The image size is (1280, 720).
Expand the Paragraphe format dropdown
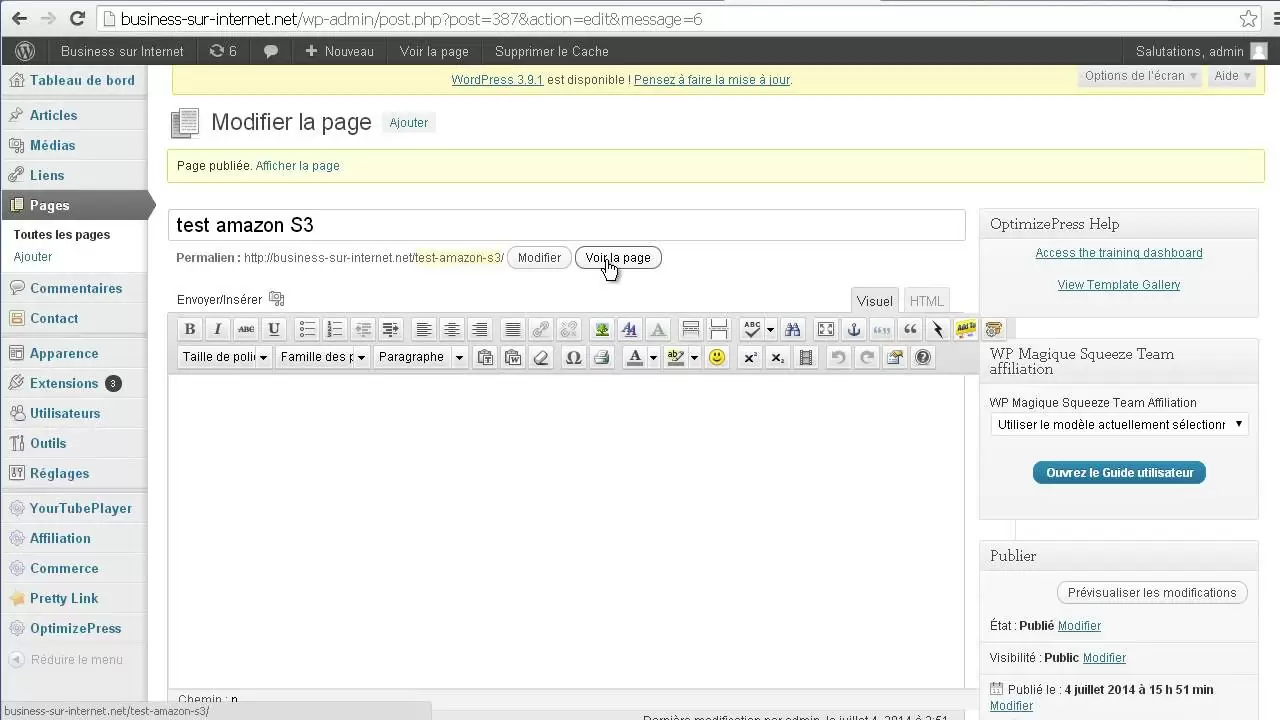pyautogui.click(x=421, y=357)
